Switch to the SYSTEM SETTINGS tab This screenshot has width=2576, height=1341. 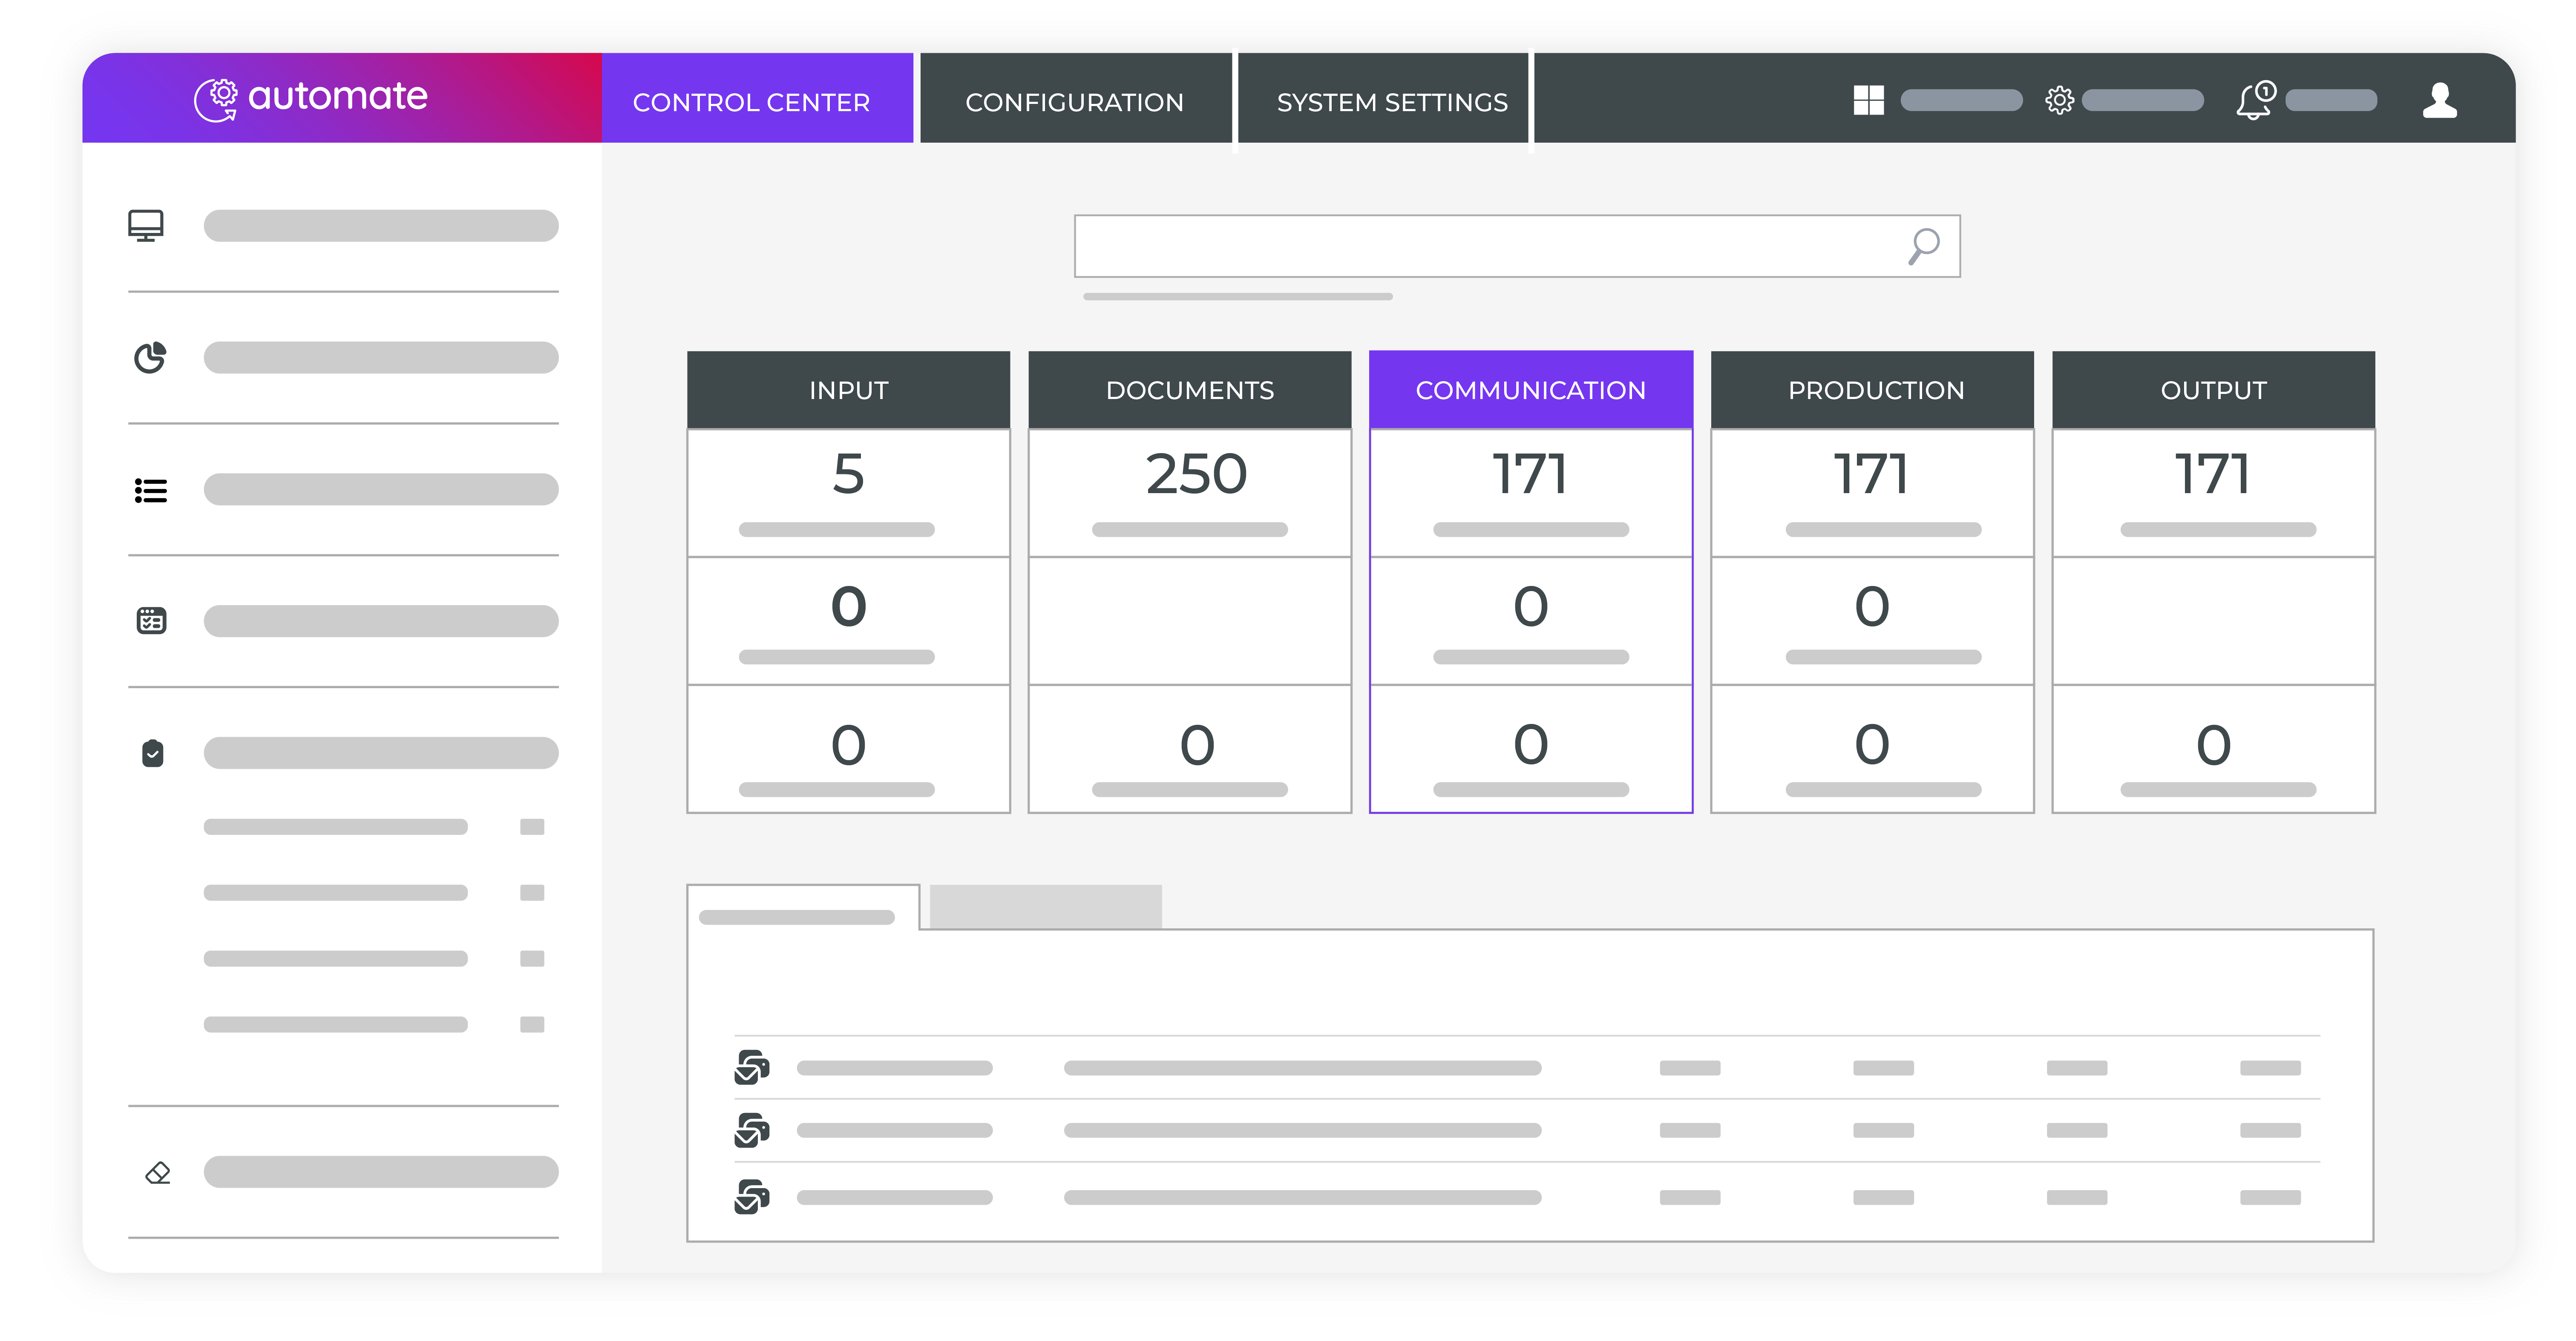[x=1383, y=98]
